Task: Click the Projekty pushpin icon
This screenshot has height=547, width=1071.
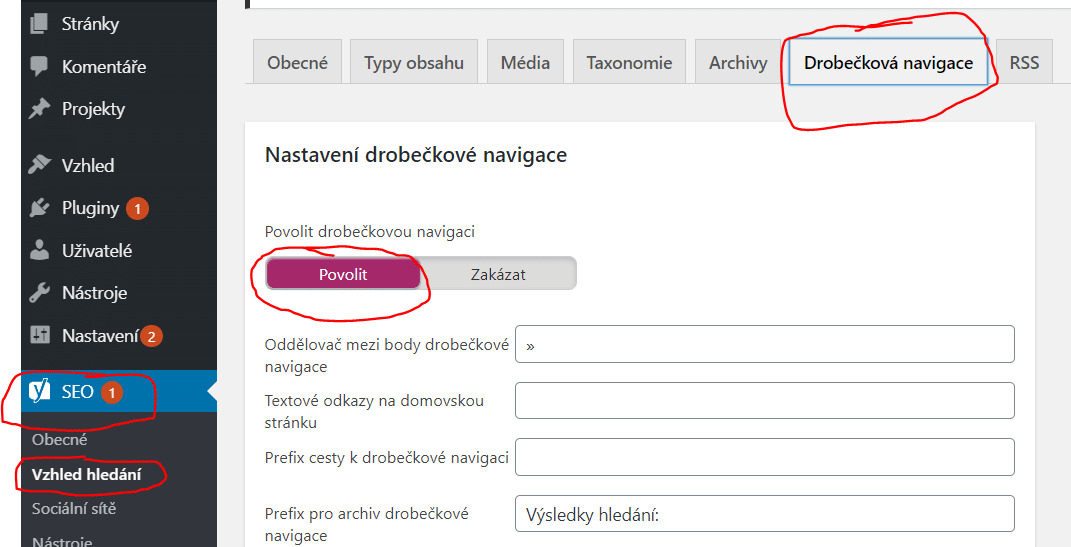Action: point(40,109)
